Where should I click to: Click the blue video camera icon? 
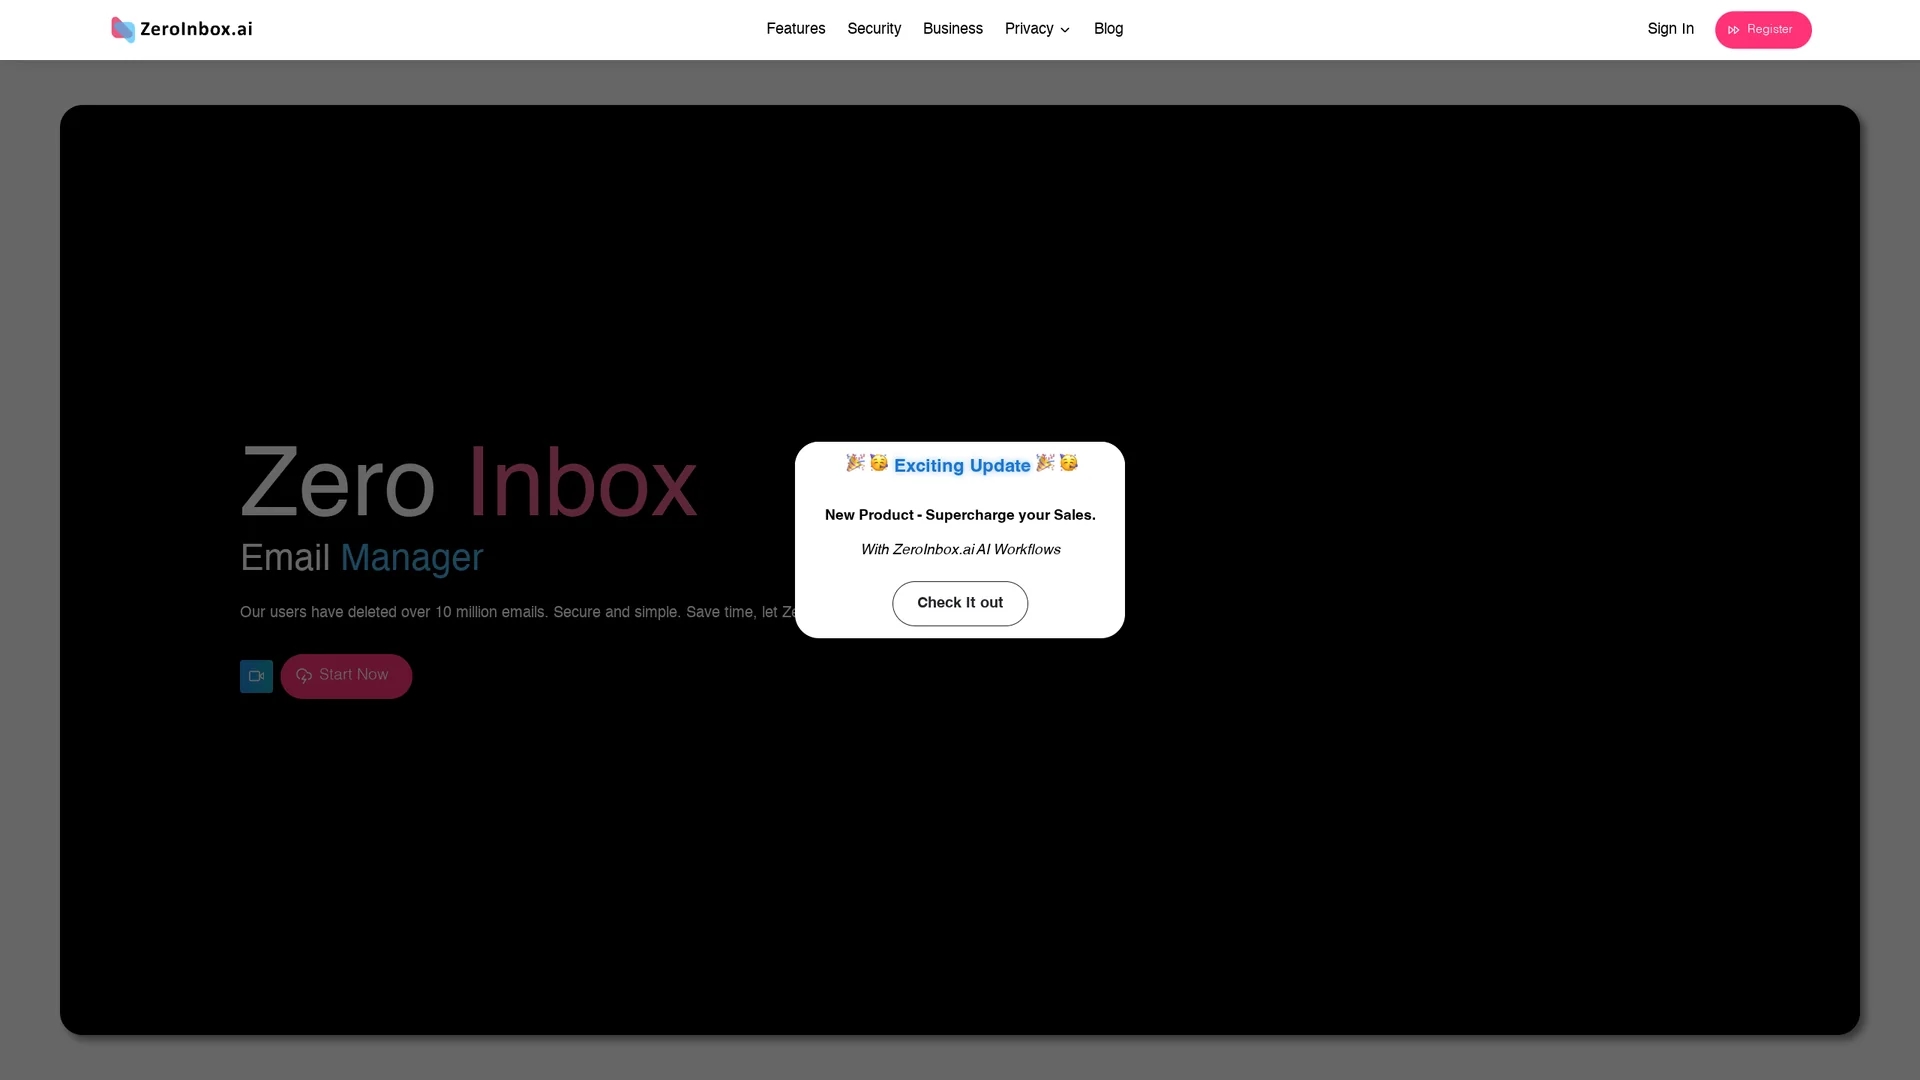click(256, 676)
